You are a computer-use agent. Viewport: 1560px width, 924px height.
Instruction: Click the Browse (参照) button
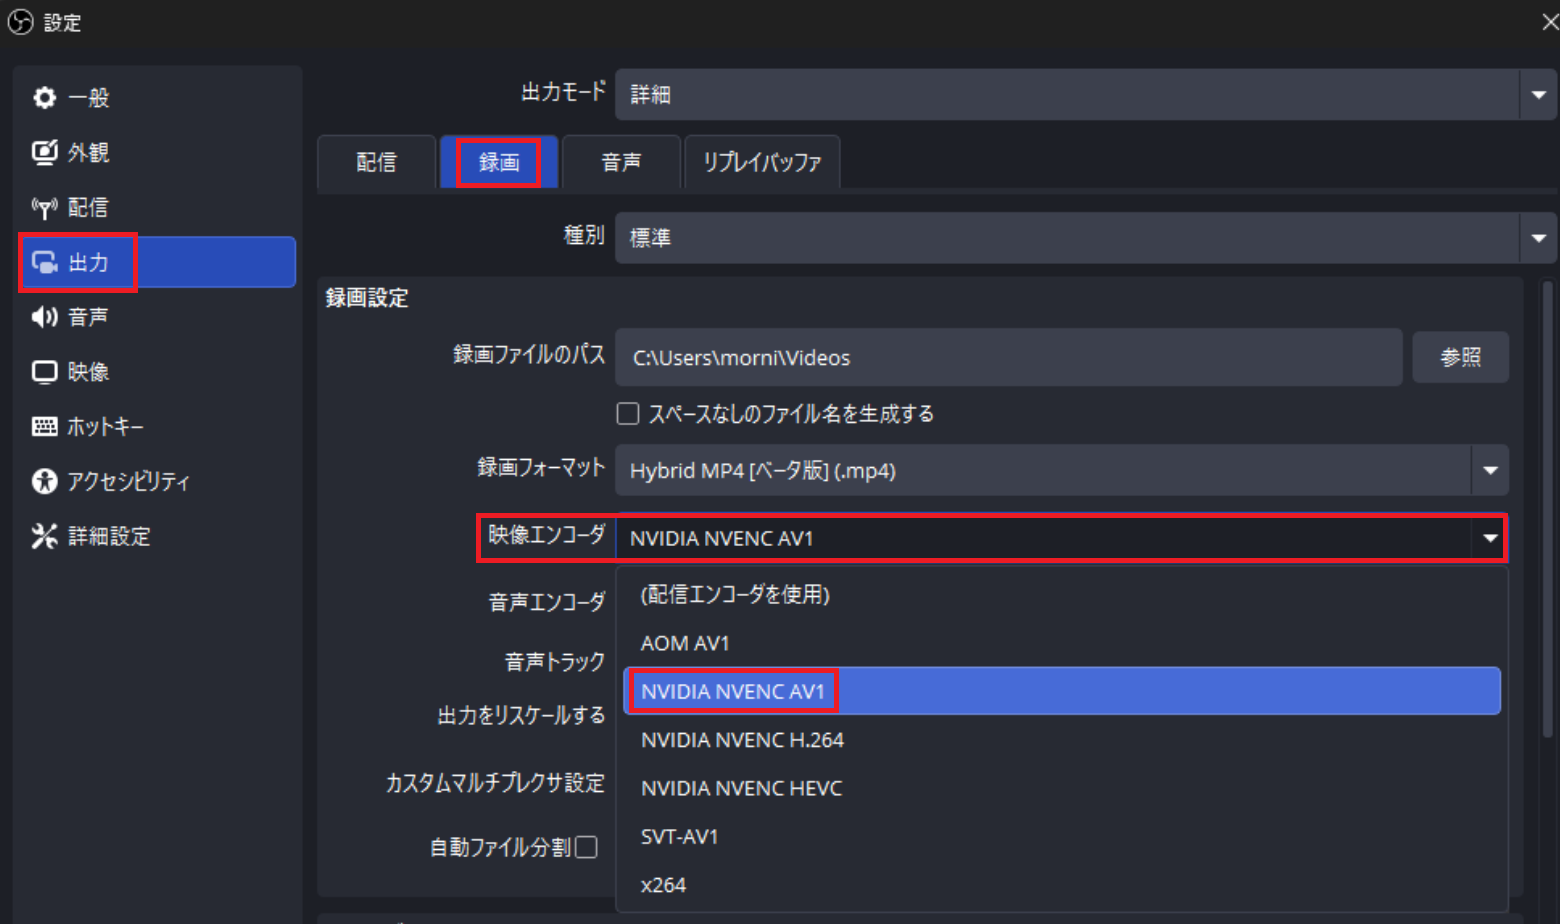(1460, 357)
